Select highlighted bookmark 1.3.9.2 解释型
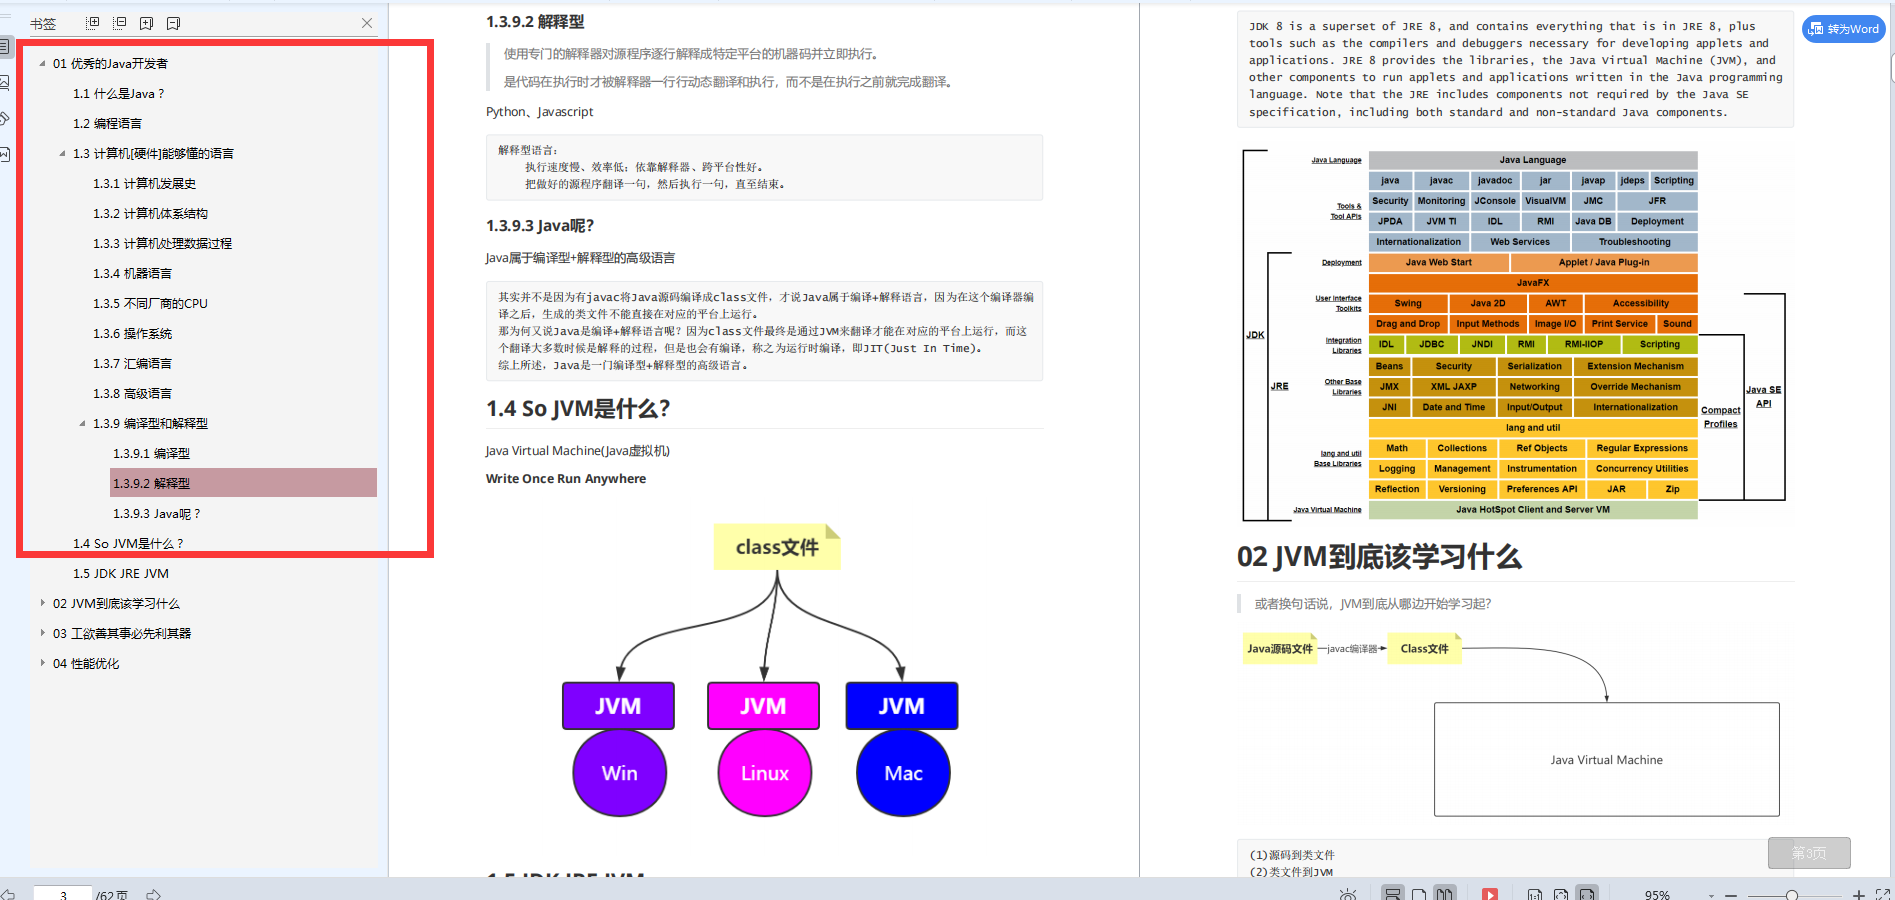Screen dimensions: 1895x900 [x=243, y=483]
